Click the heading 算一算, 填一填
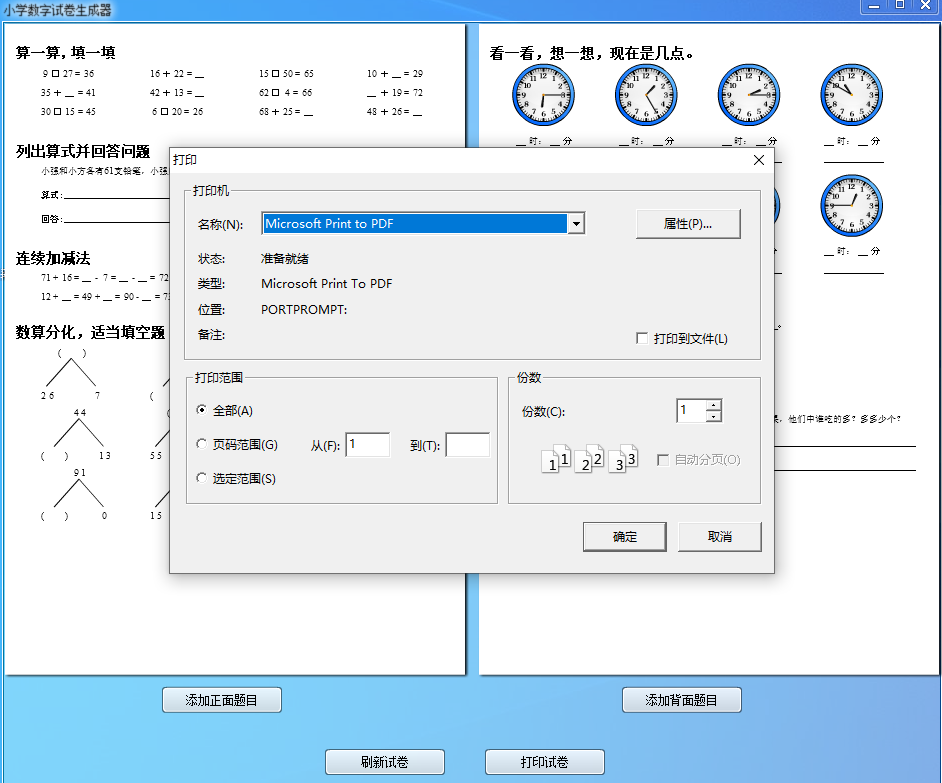 [65, 53]
